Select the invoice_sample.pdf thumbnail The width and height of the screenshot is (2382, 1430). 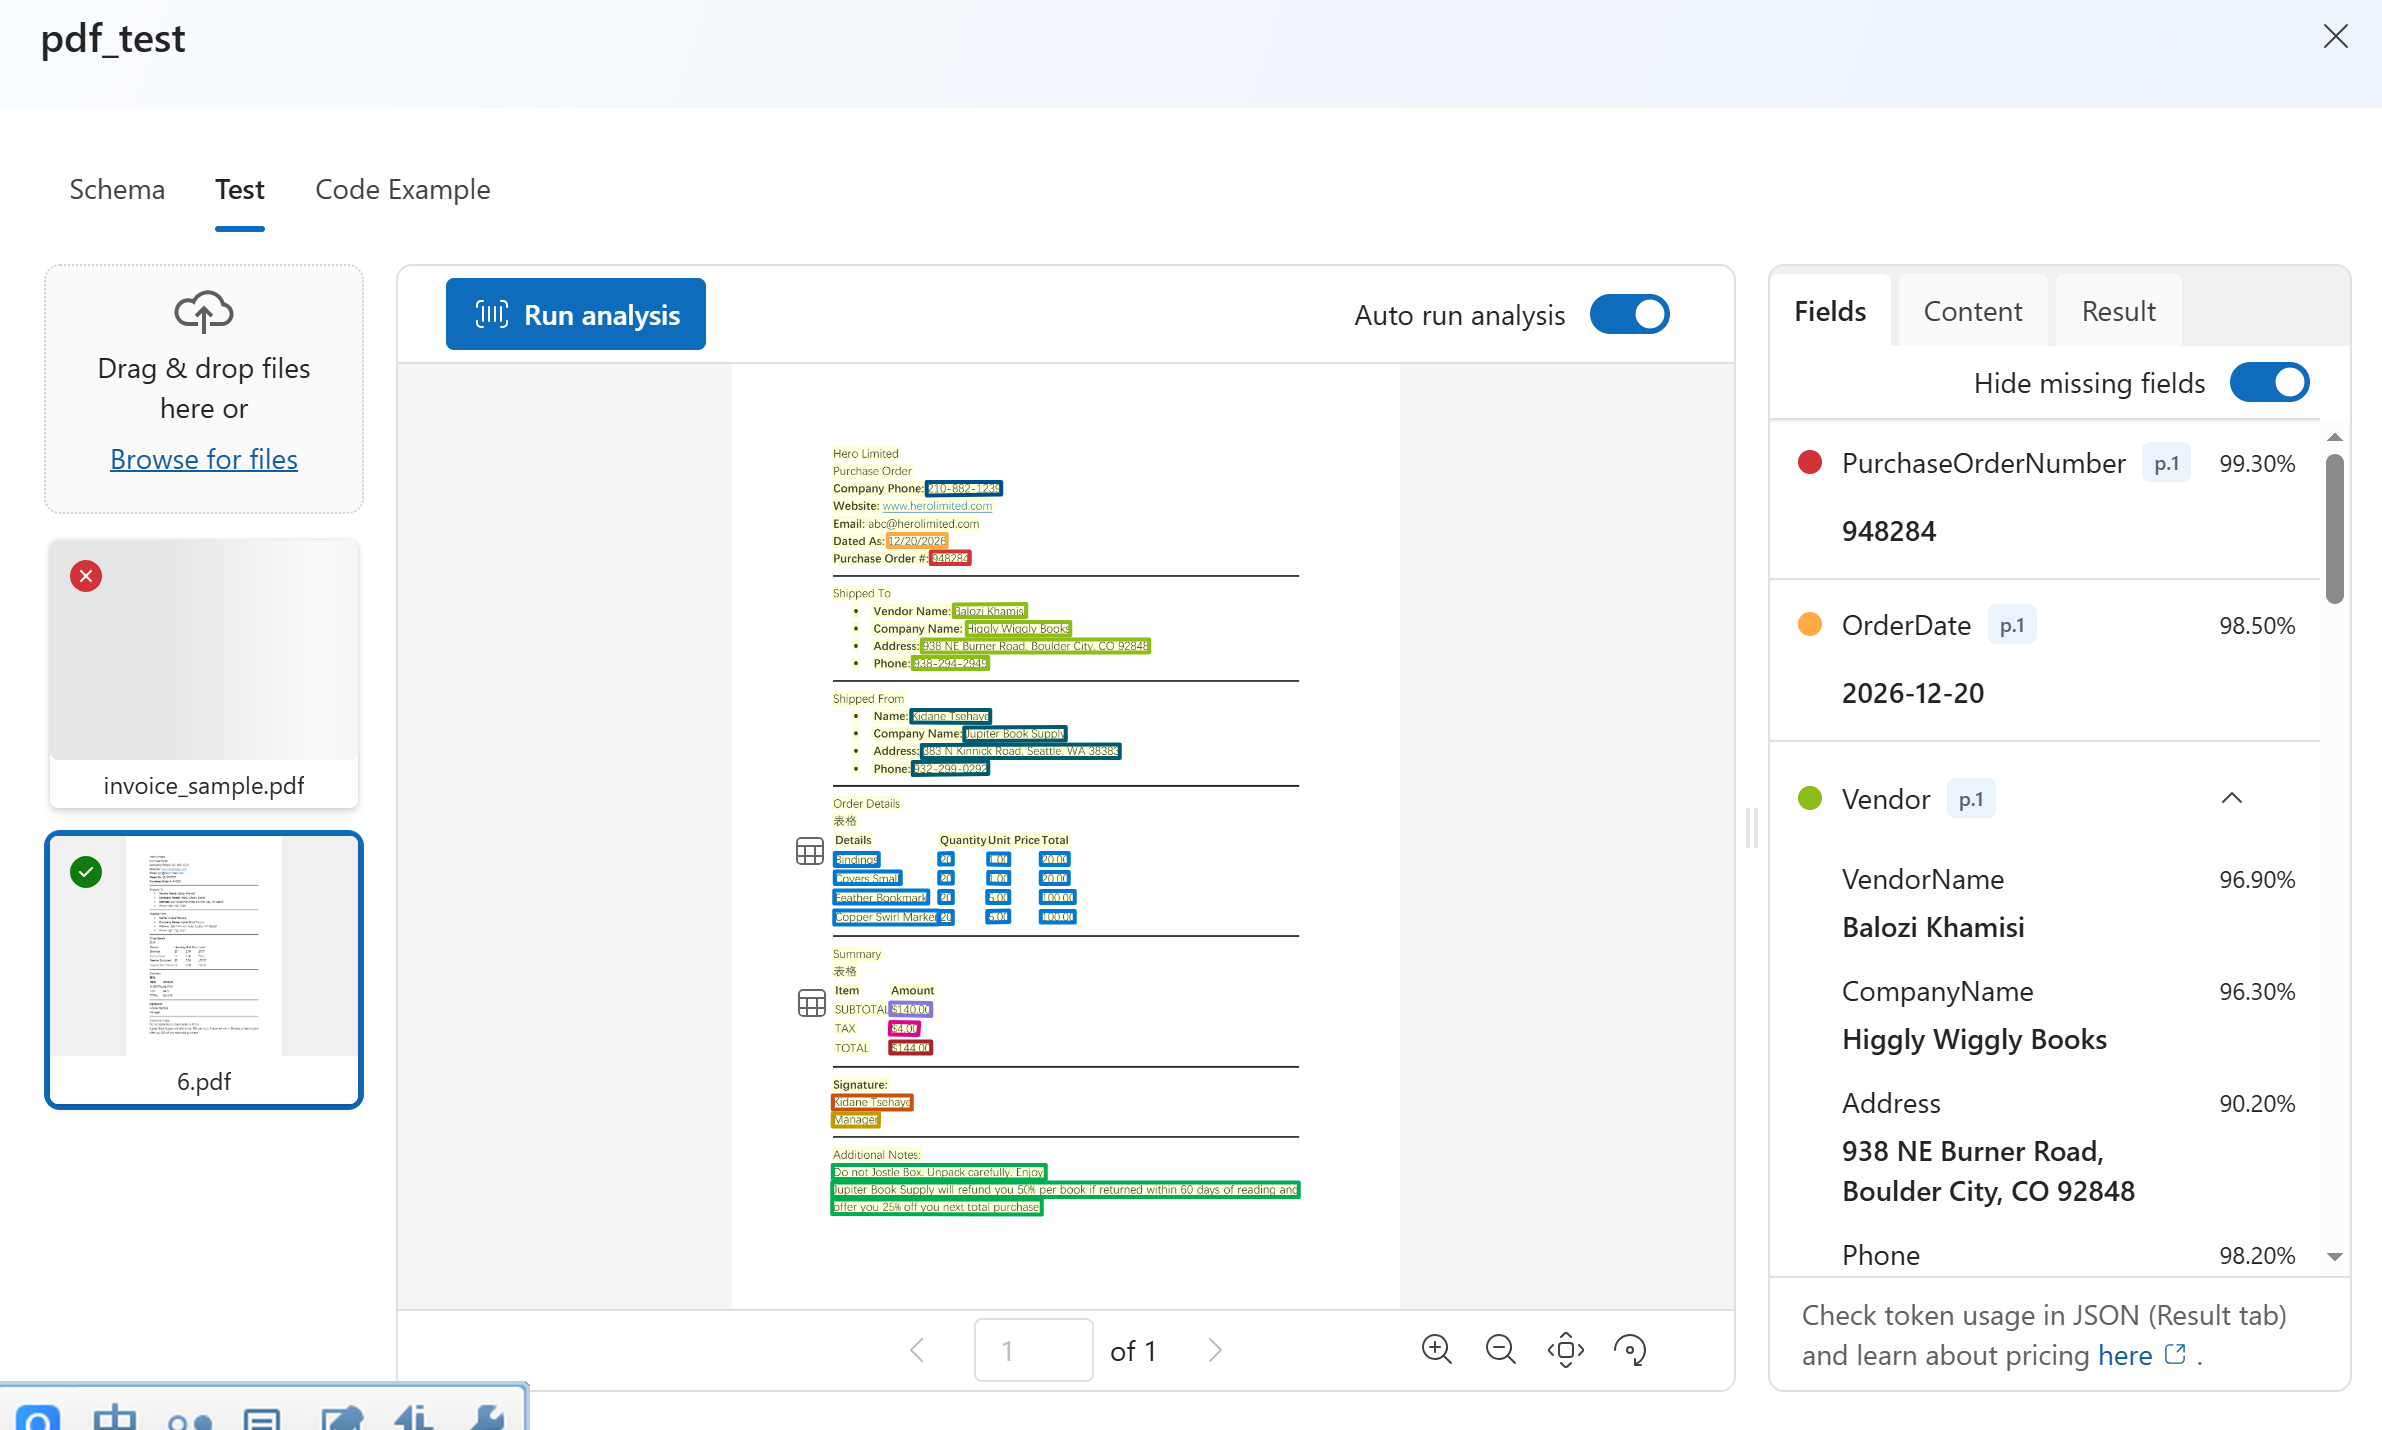click(204, 672)
